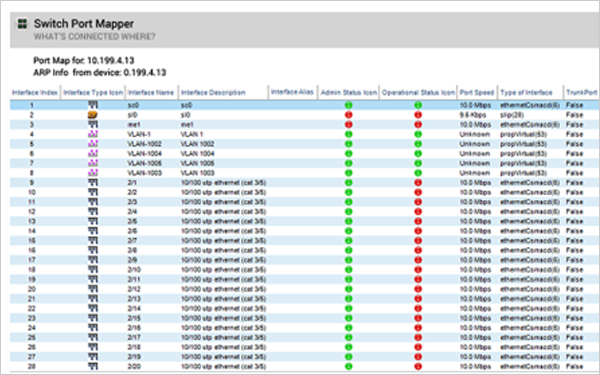Screen dimensions: 600x375
Task: Click the operational status icon for VLAN-1
Action: pos(418,134)
